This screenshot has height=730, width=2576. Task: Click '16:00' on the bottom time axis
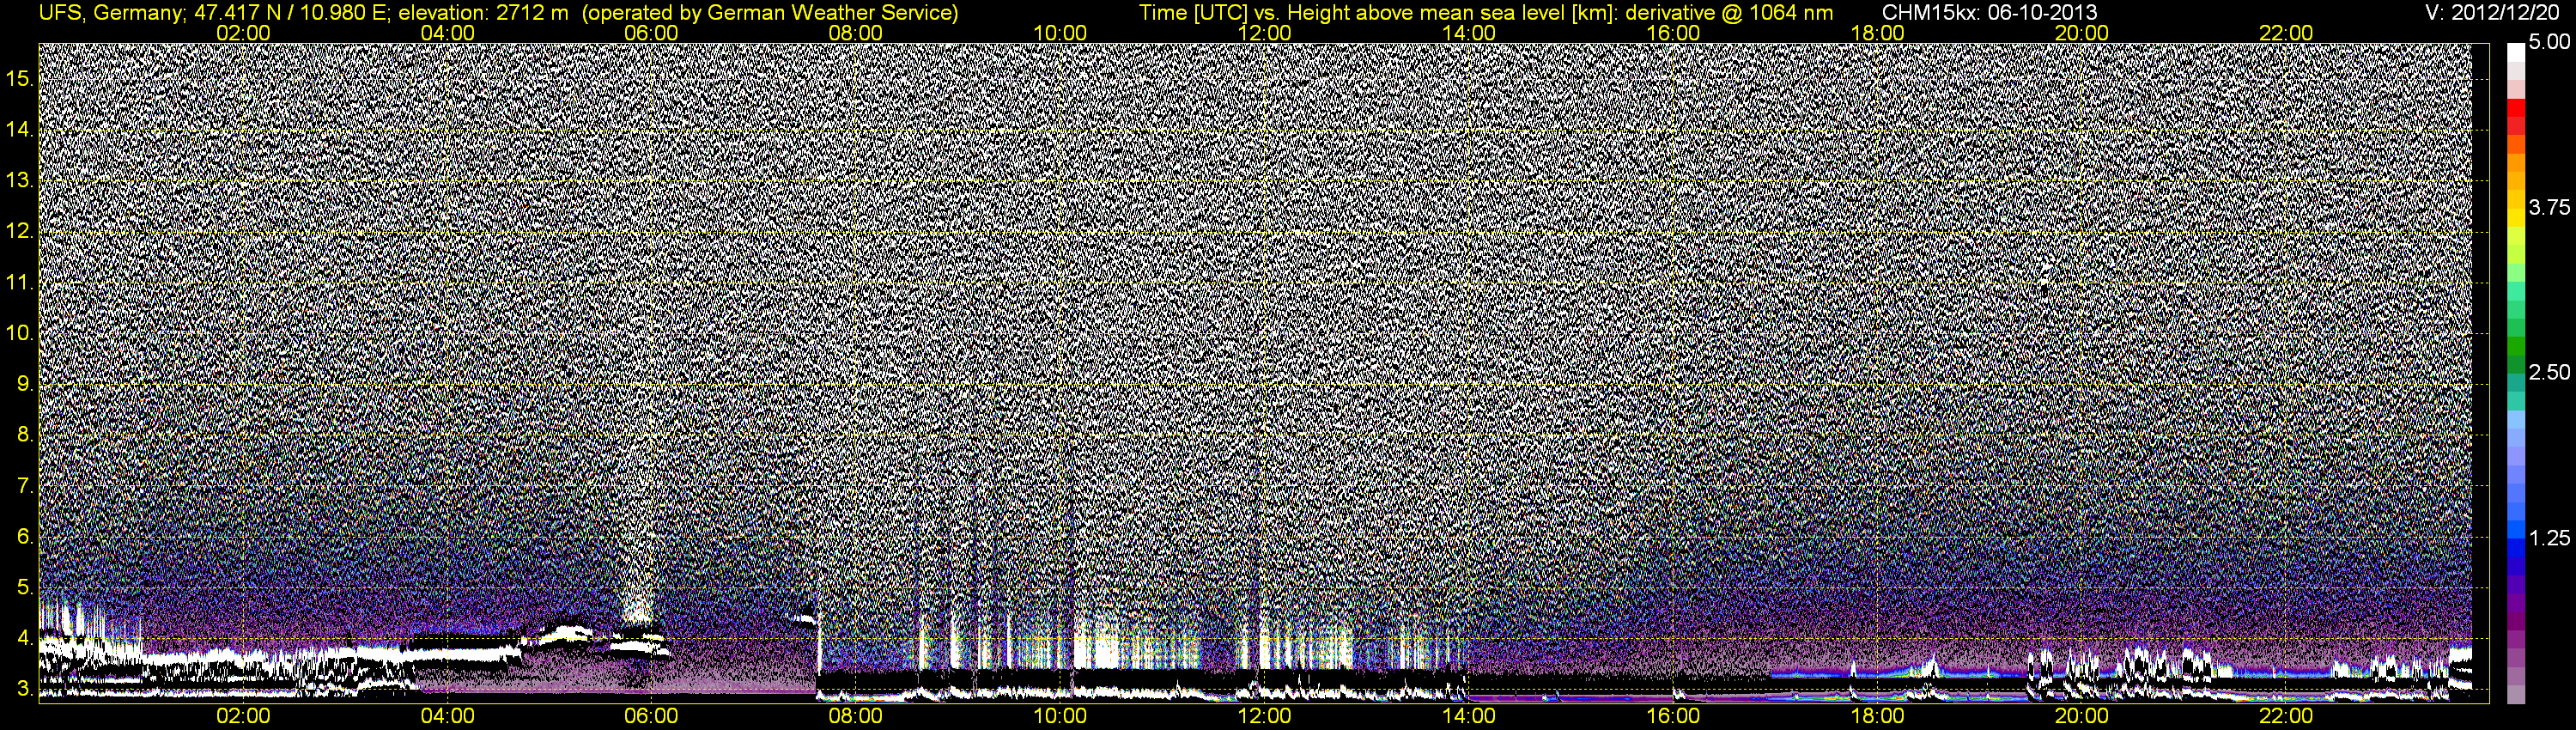coord(1673,716)
